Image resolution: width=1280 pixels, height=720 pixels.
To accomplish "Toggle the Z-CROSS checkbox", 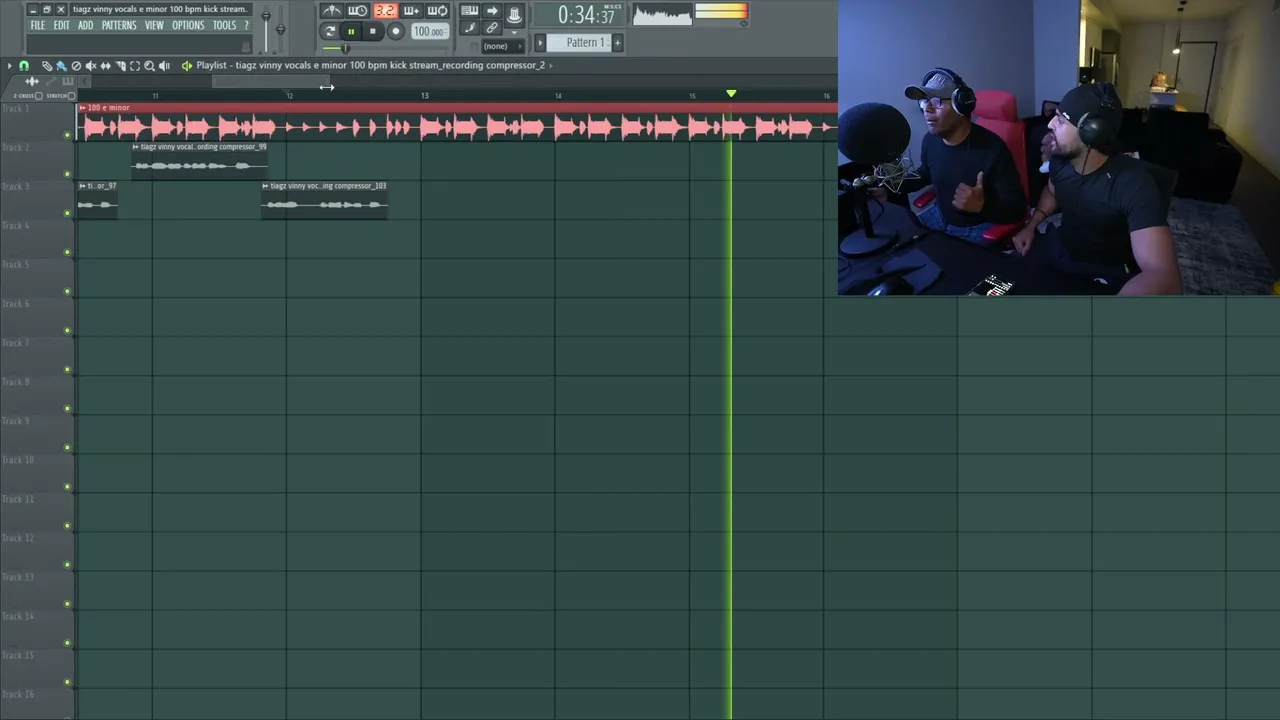I will pyautogui.click(x=39, y=96).
